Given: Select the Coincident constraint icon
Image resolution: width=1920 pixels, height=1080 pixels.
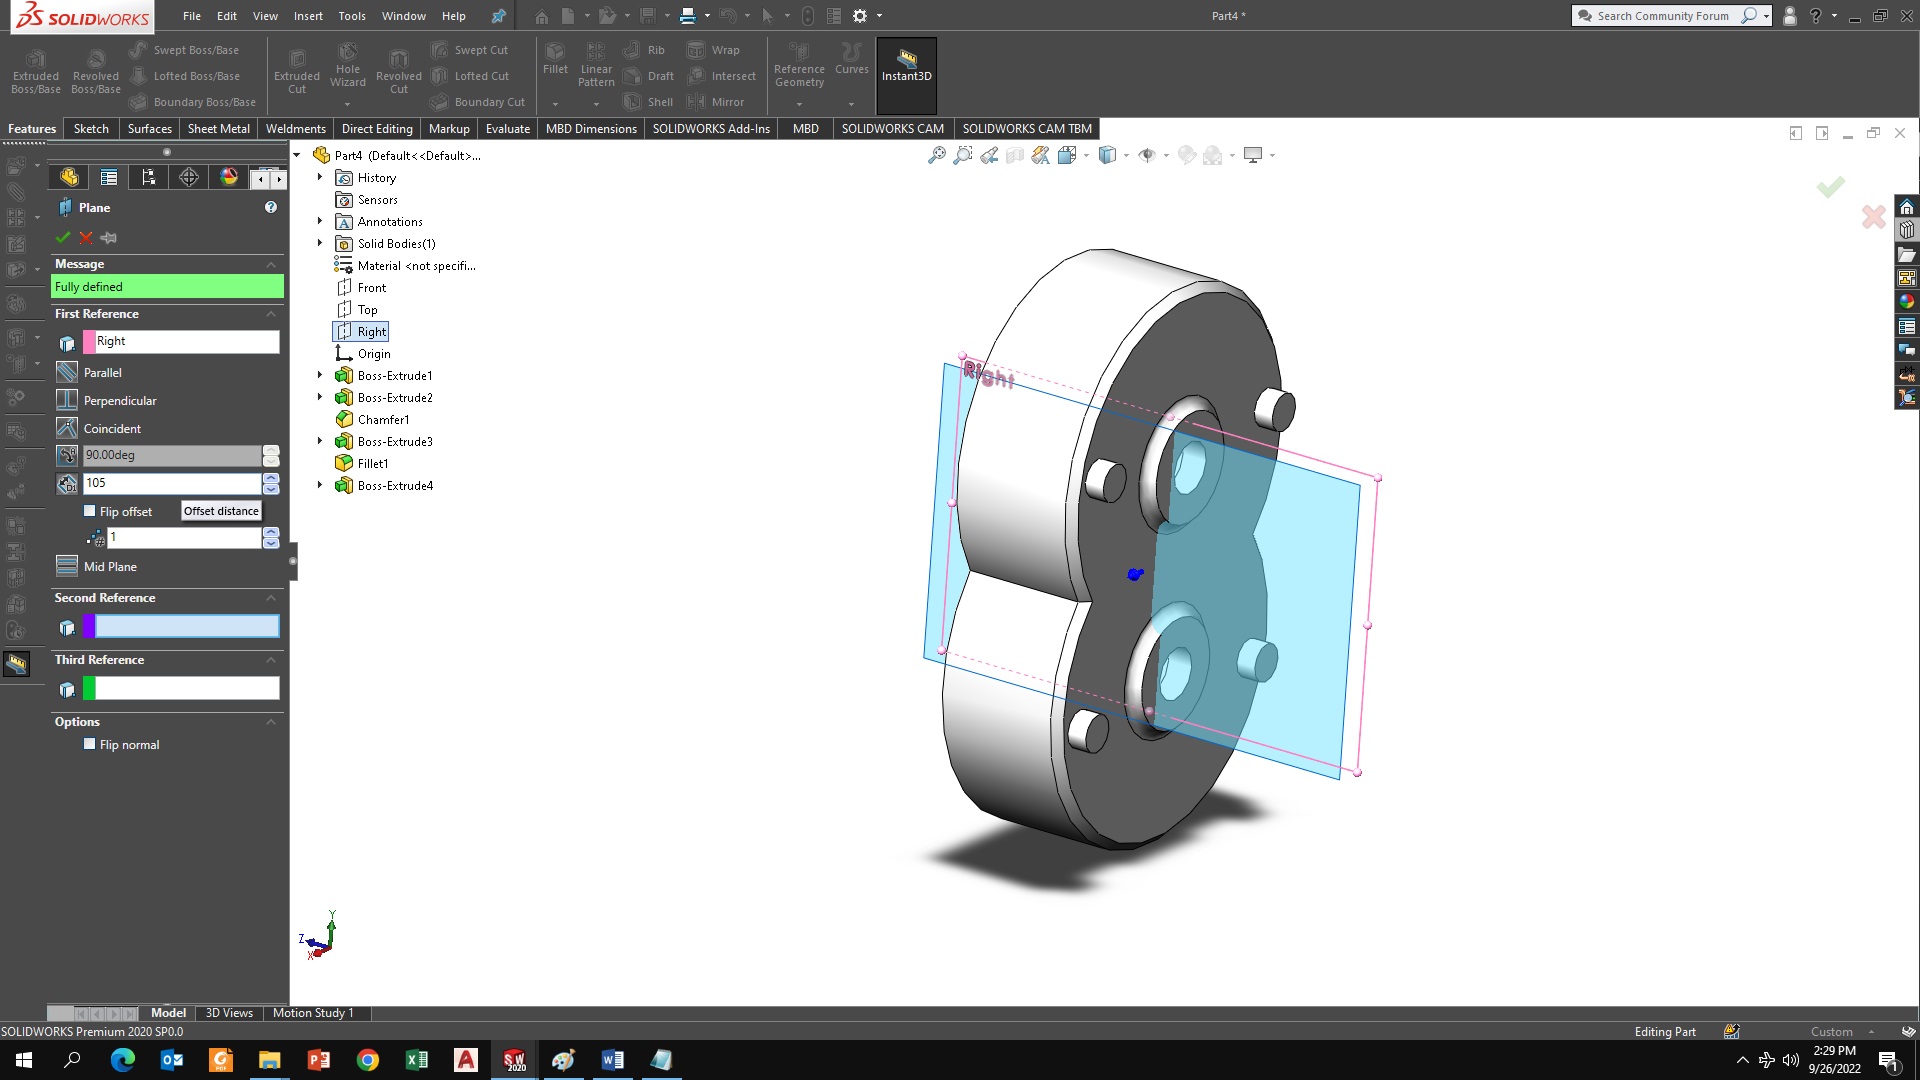Looking at the screenshot, I should coord(67,428).
